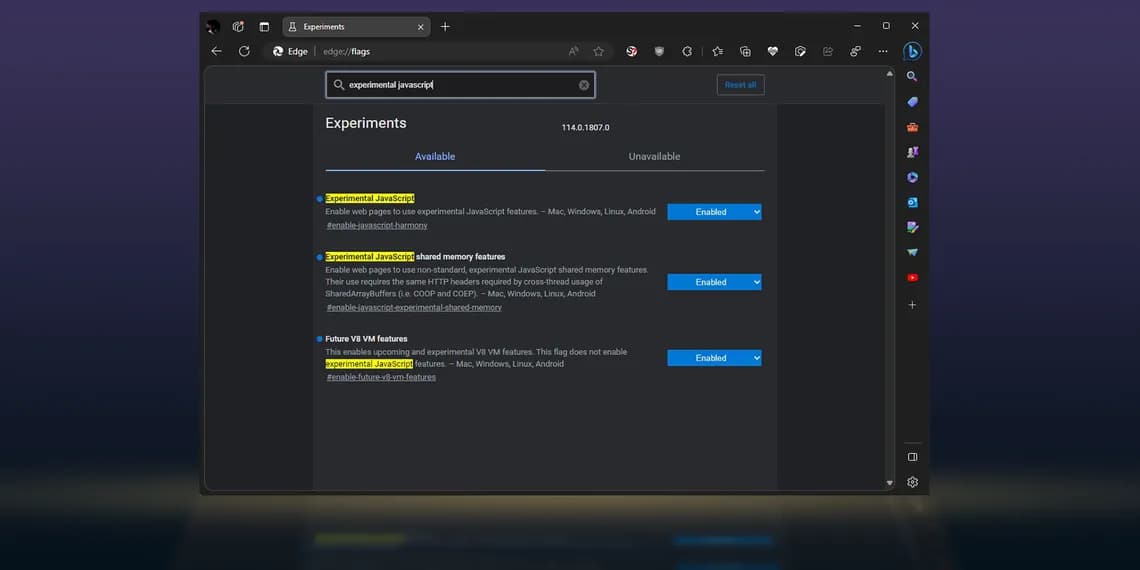
Task: Open YouTube from the Edge sidebar
Action: tap(912, 278)
